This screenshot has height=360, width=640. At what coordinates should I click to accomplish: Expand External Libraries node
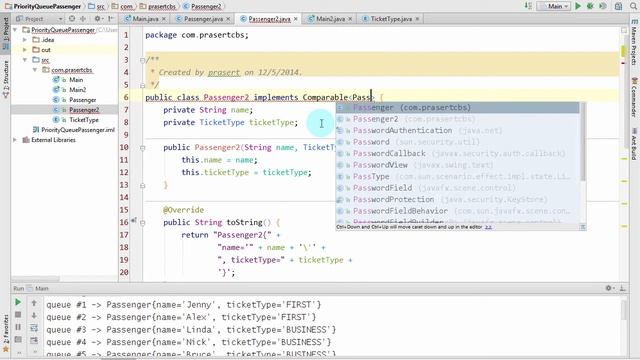(x=16, y=140)
